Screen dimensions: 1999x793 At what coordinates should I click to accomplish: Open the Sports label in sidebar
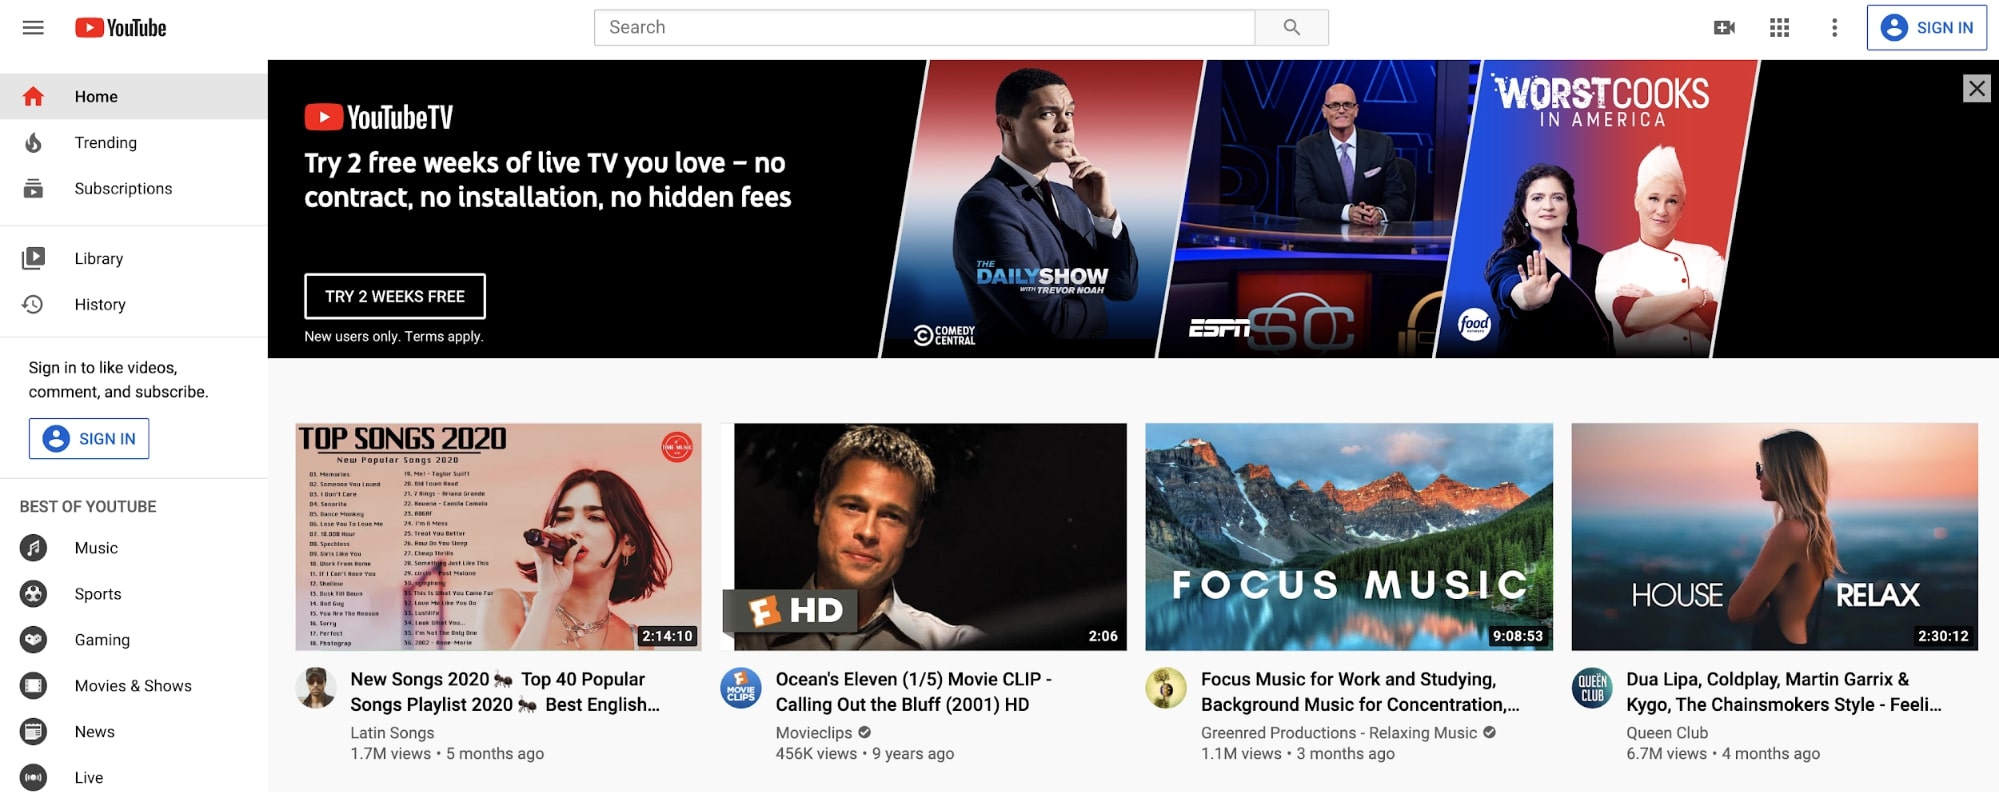coord(98,594)
